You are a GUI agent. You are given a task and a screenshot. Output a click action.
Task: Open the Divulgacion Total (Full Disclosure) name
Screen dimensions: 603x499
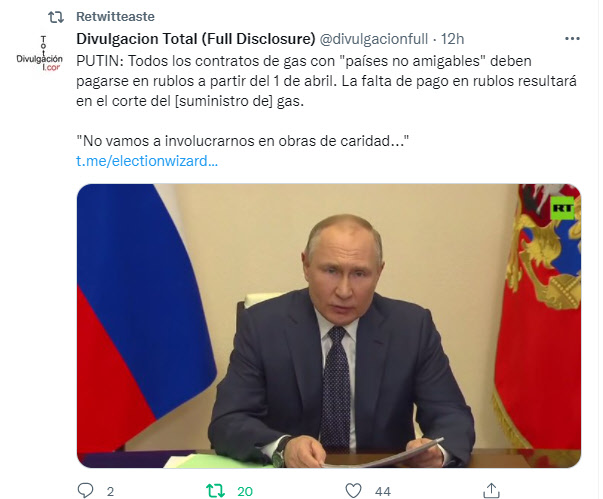[x=196, y=39]
